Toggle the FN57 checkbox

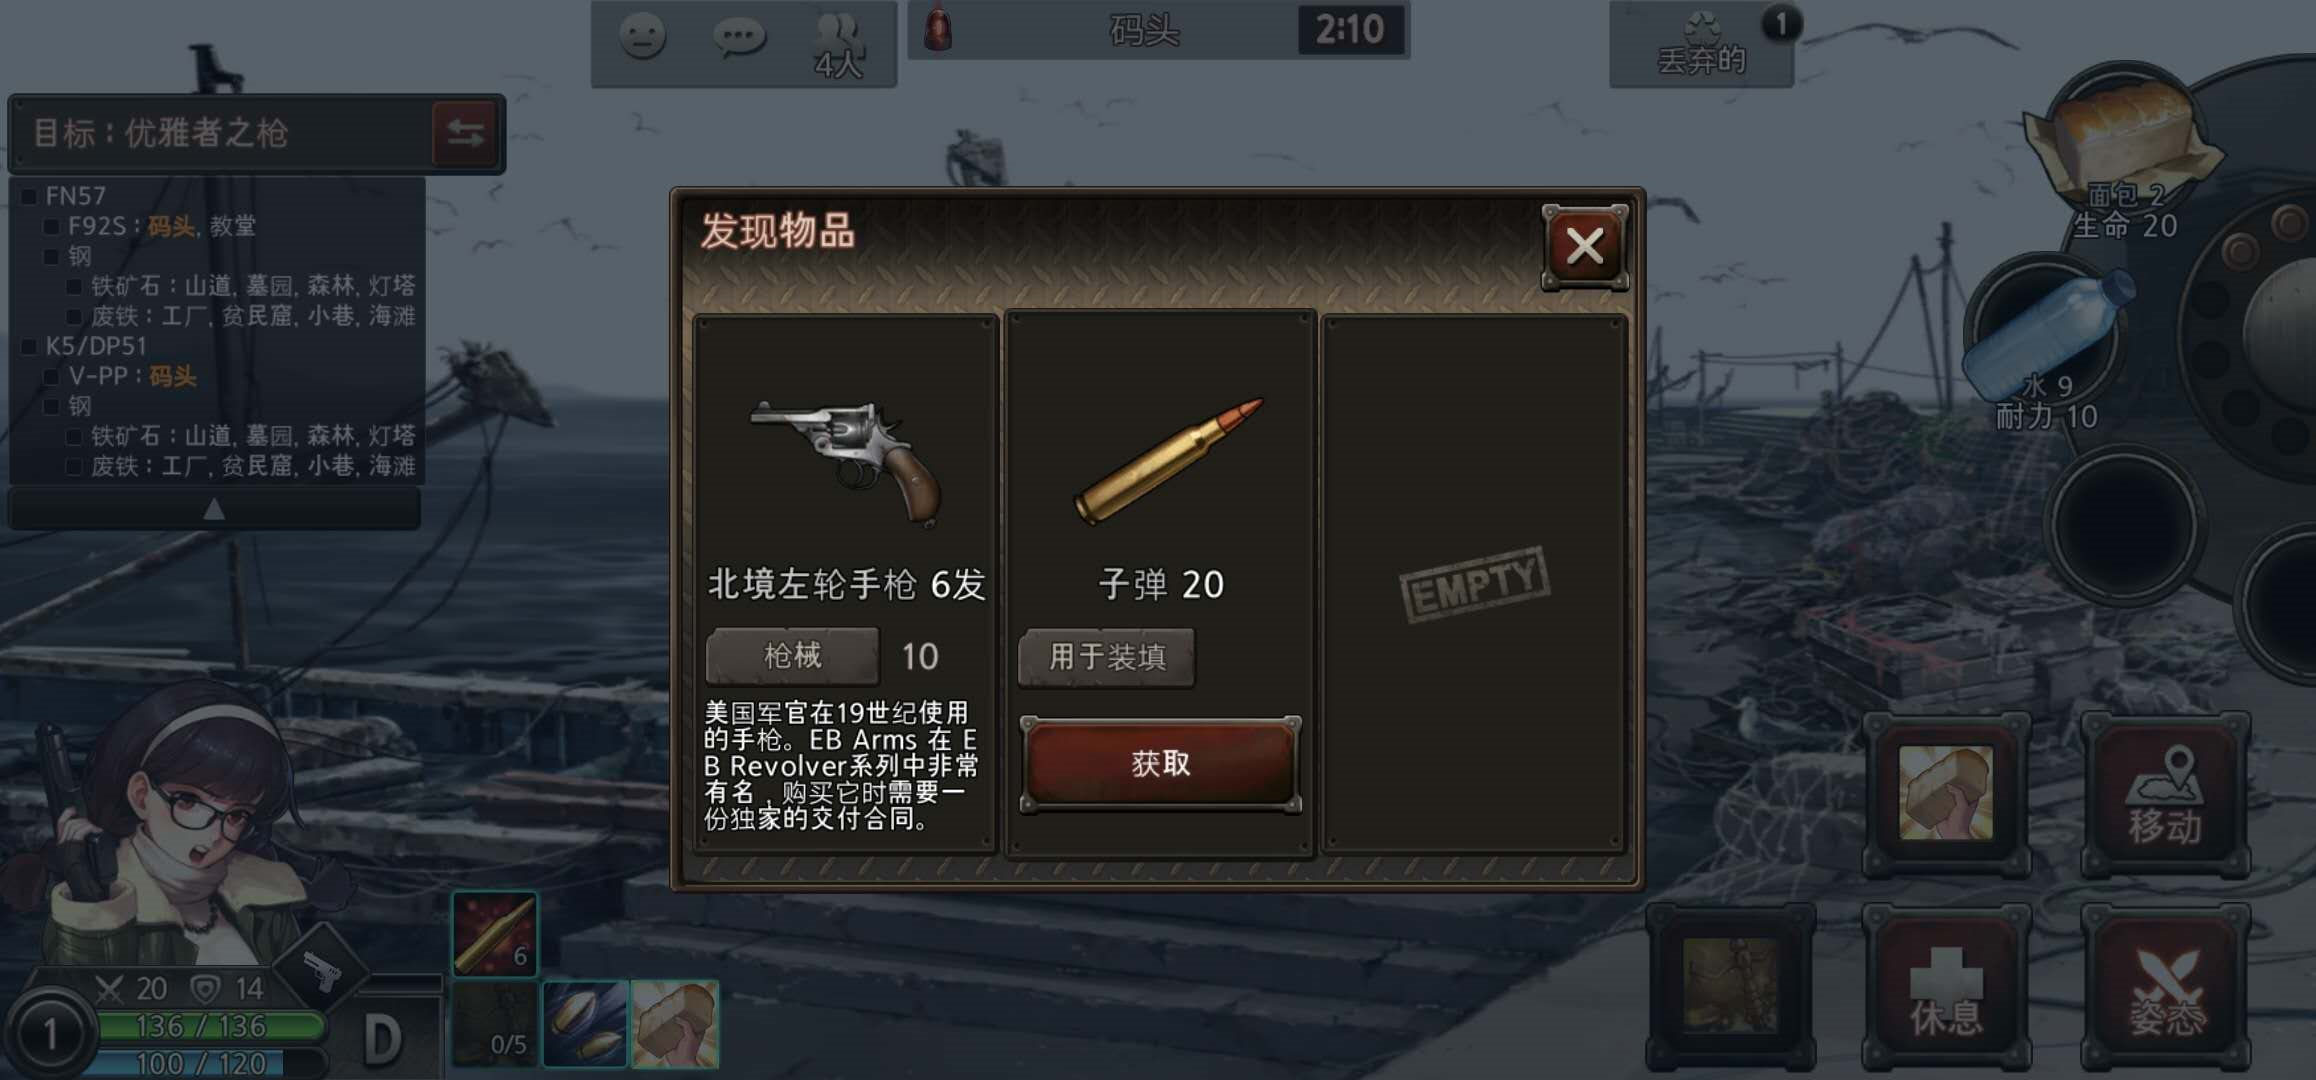pos(29,197)
